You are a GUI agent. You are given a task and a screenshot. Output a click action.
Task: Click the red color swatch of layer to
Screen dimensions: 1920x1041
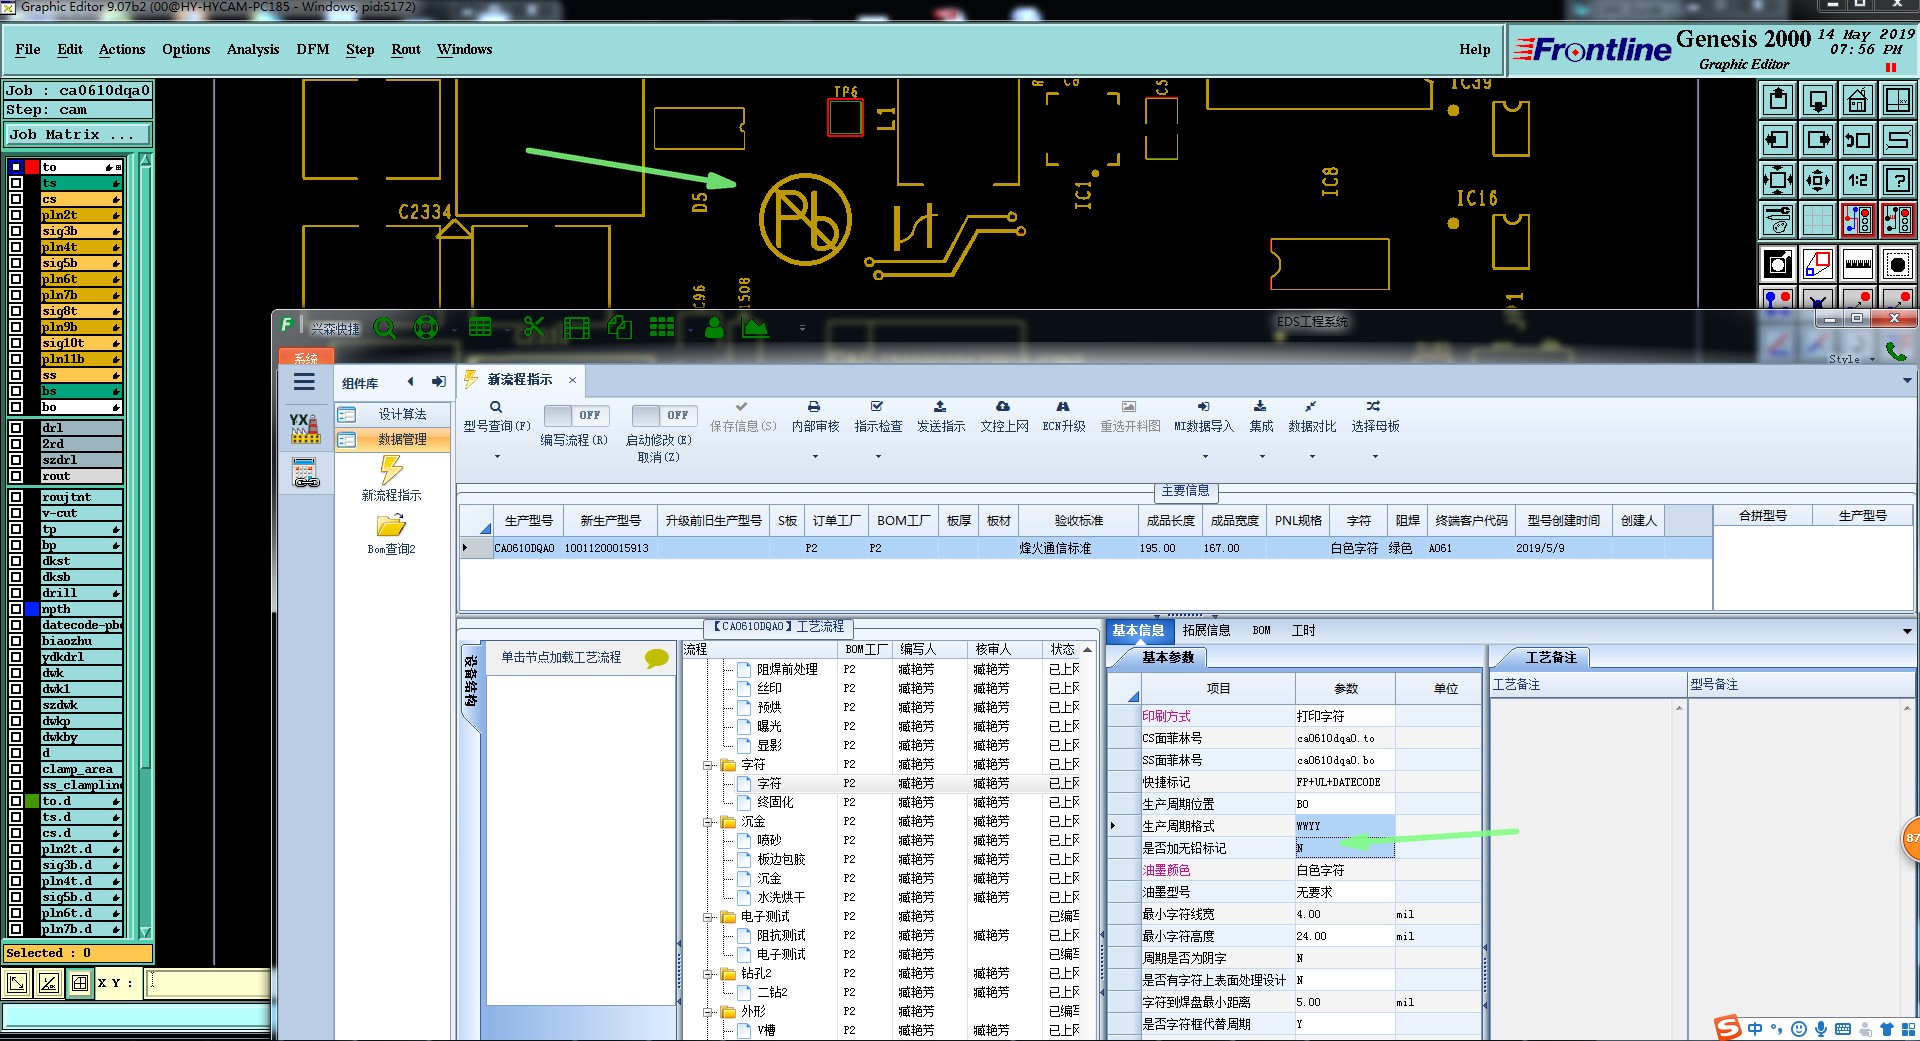click(32, 167)
